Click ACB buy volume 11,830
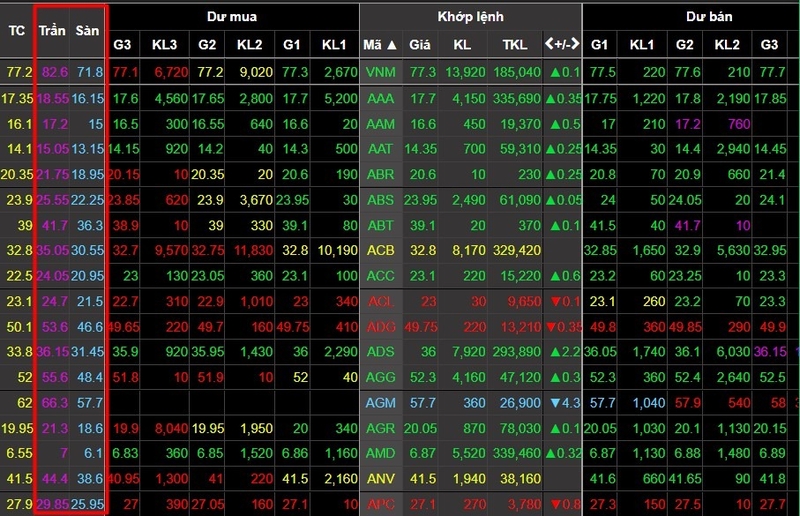The height and width of the screenshot is (516, 800). [253, 251]
